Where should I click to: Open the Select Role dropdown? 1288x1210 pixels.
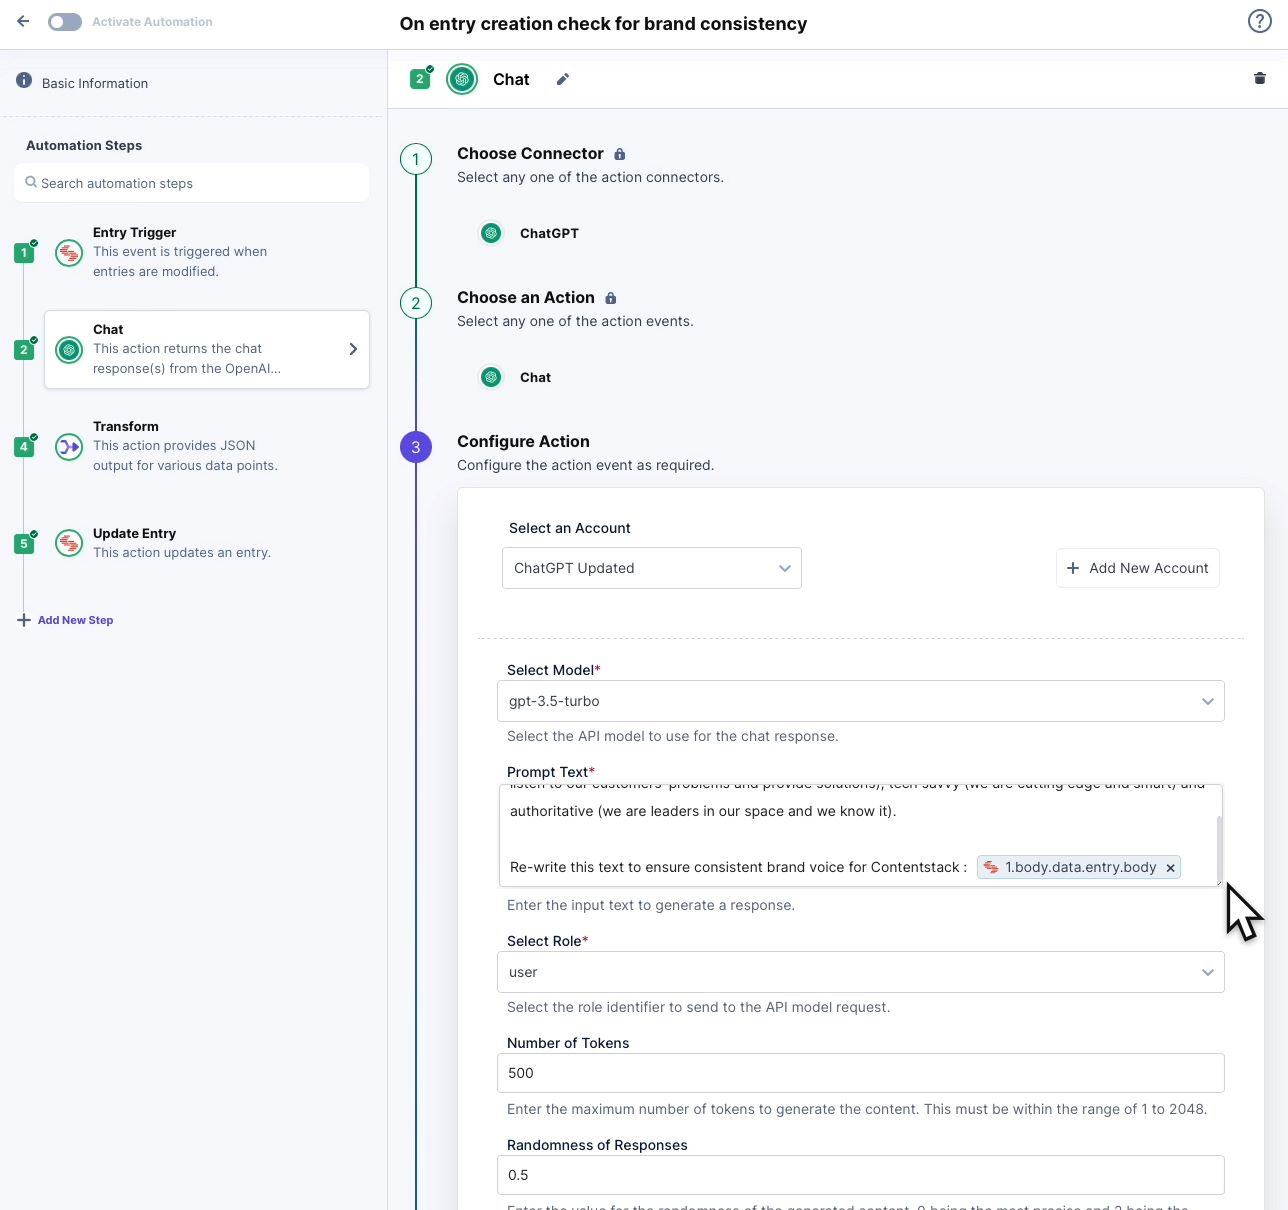861,972
